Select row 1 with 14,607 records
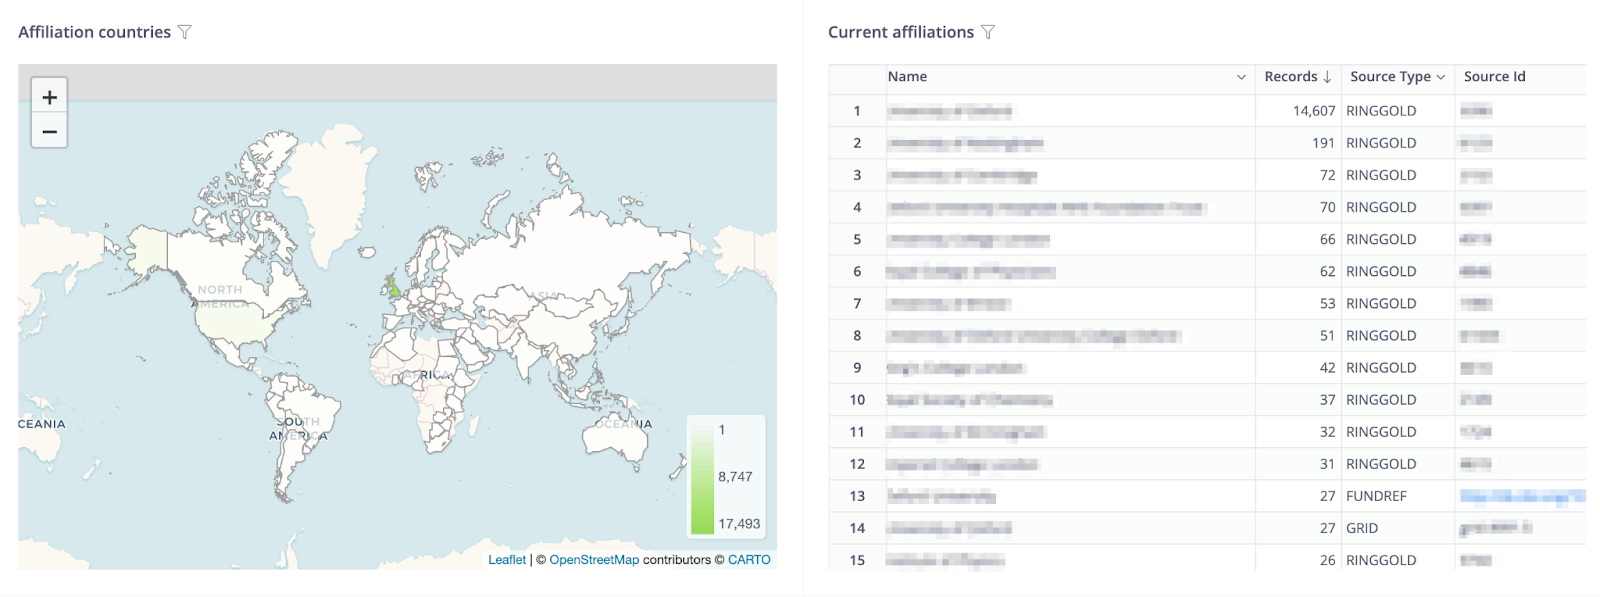 coord(1207,111)
